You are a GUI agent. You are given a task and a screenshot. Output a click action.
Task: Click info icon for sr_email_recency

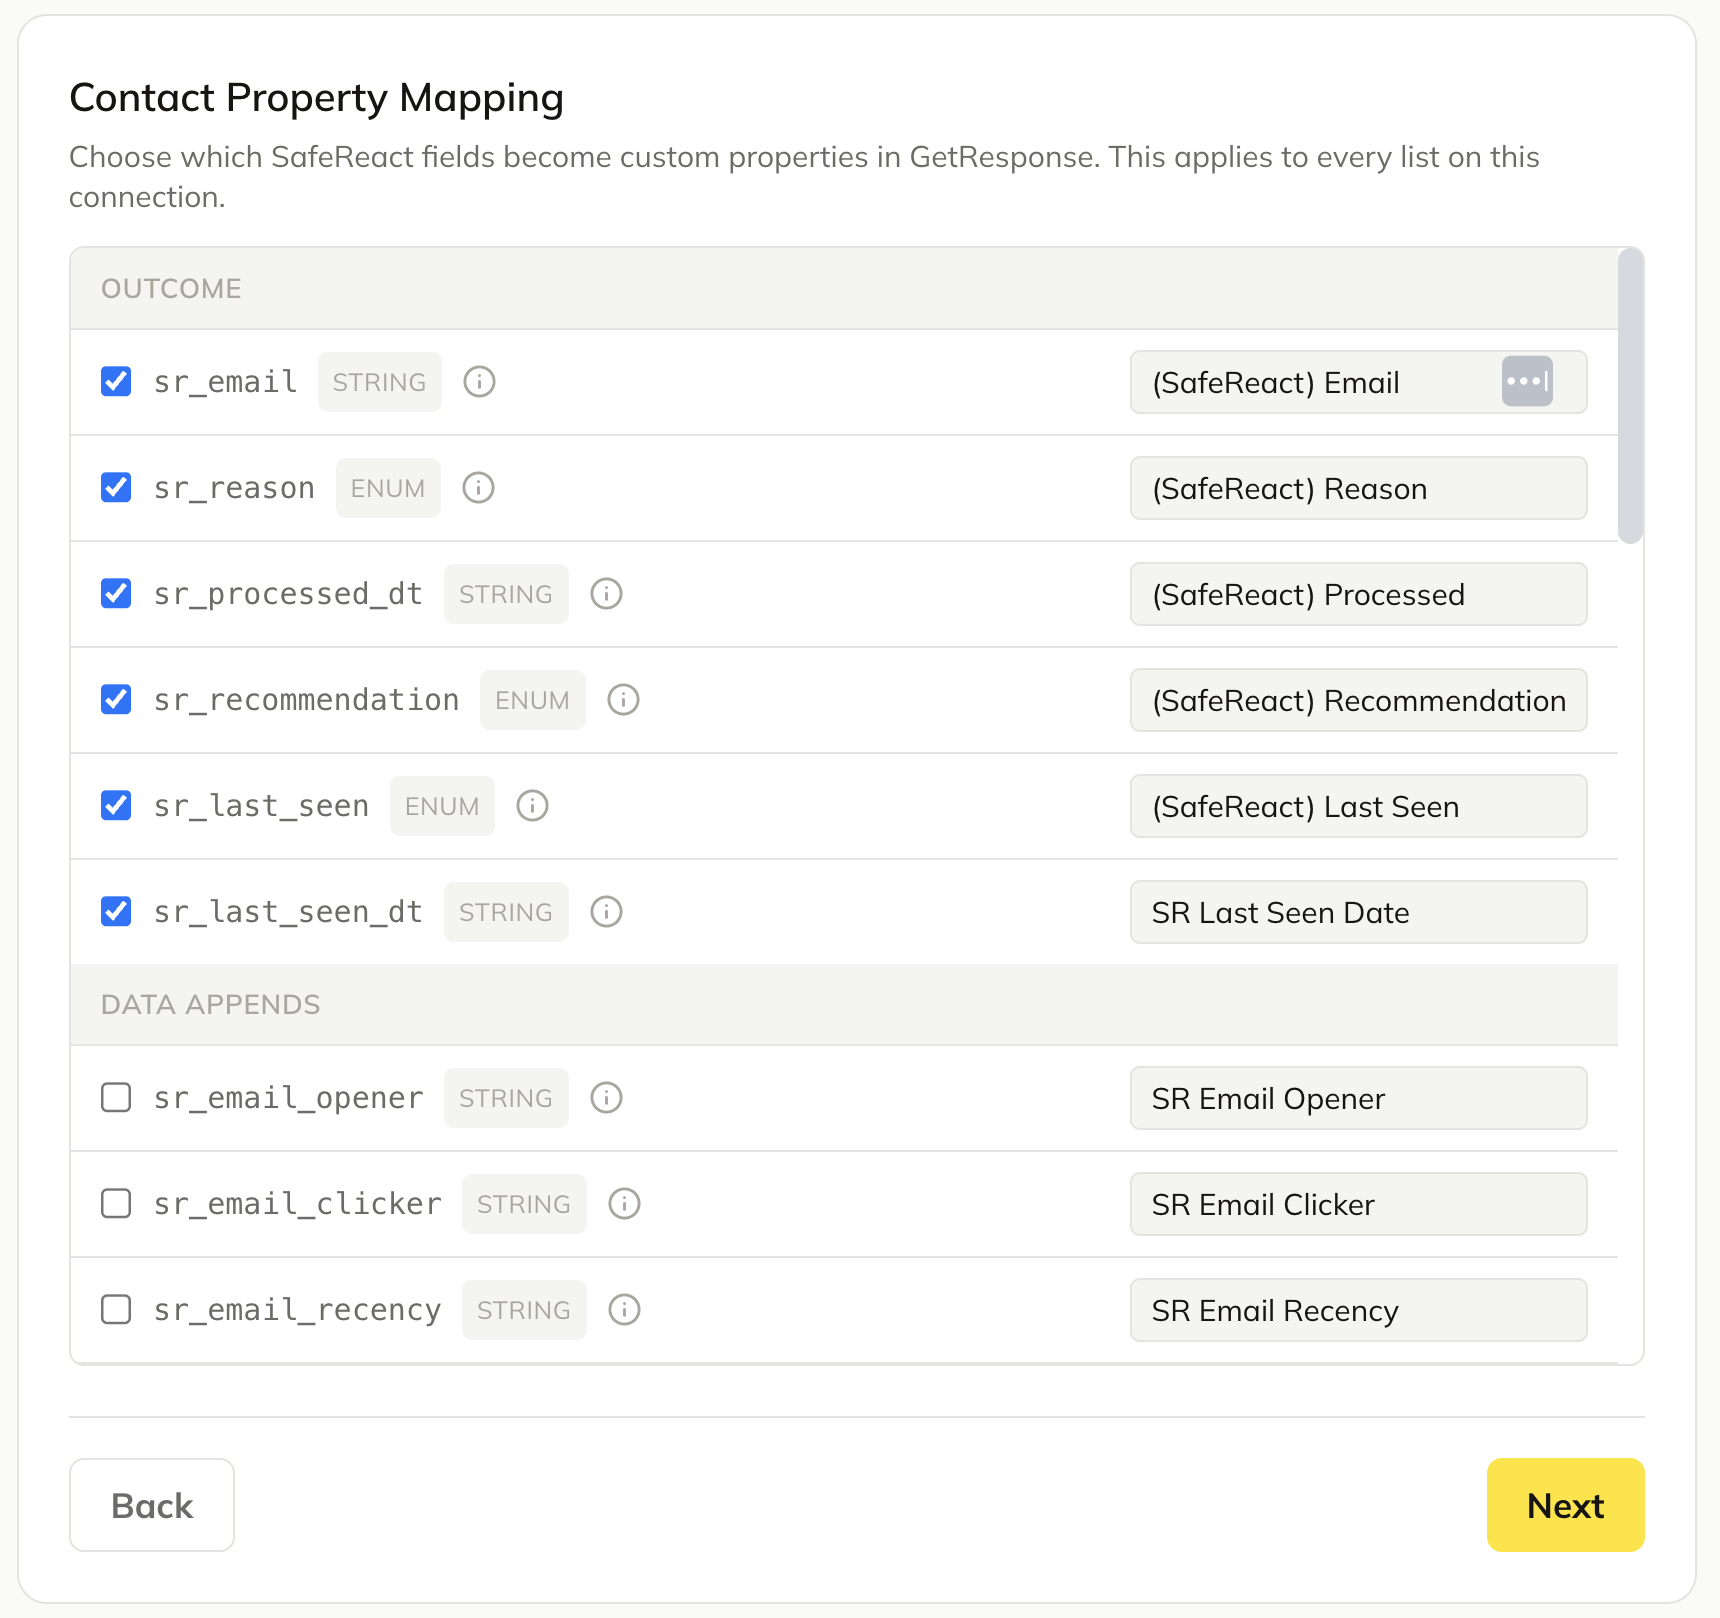coord(624,1310)
